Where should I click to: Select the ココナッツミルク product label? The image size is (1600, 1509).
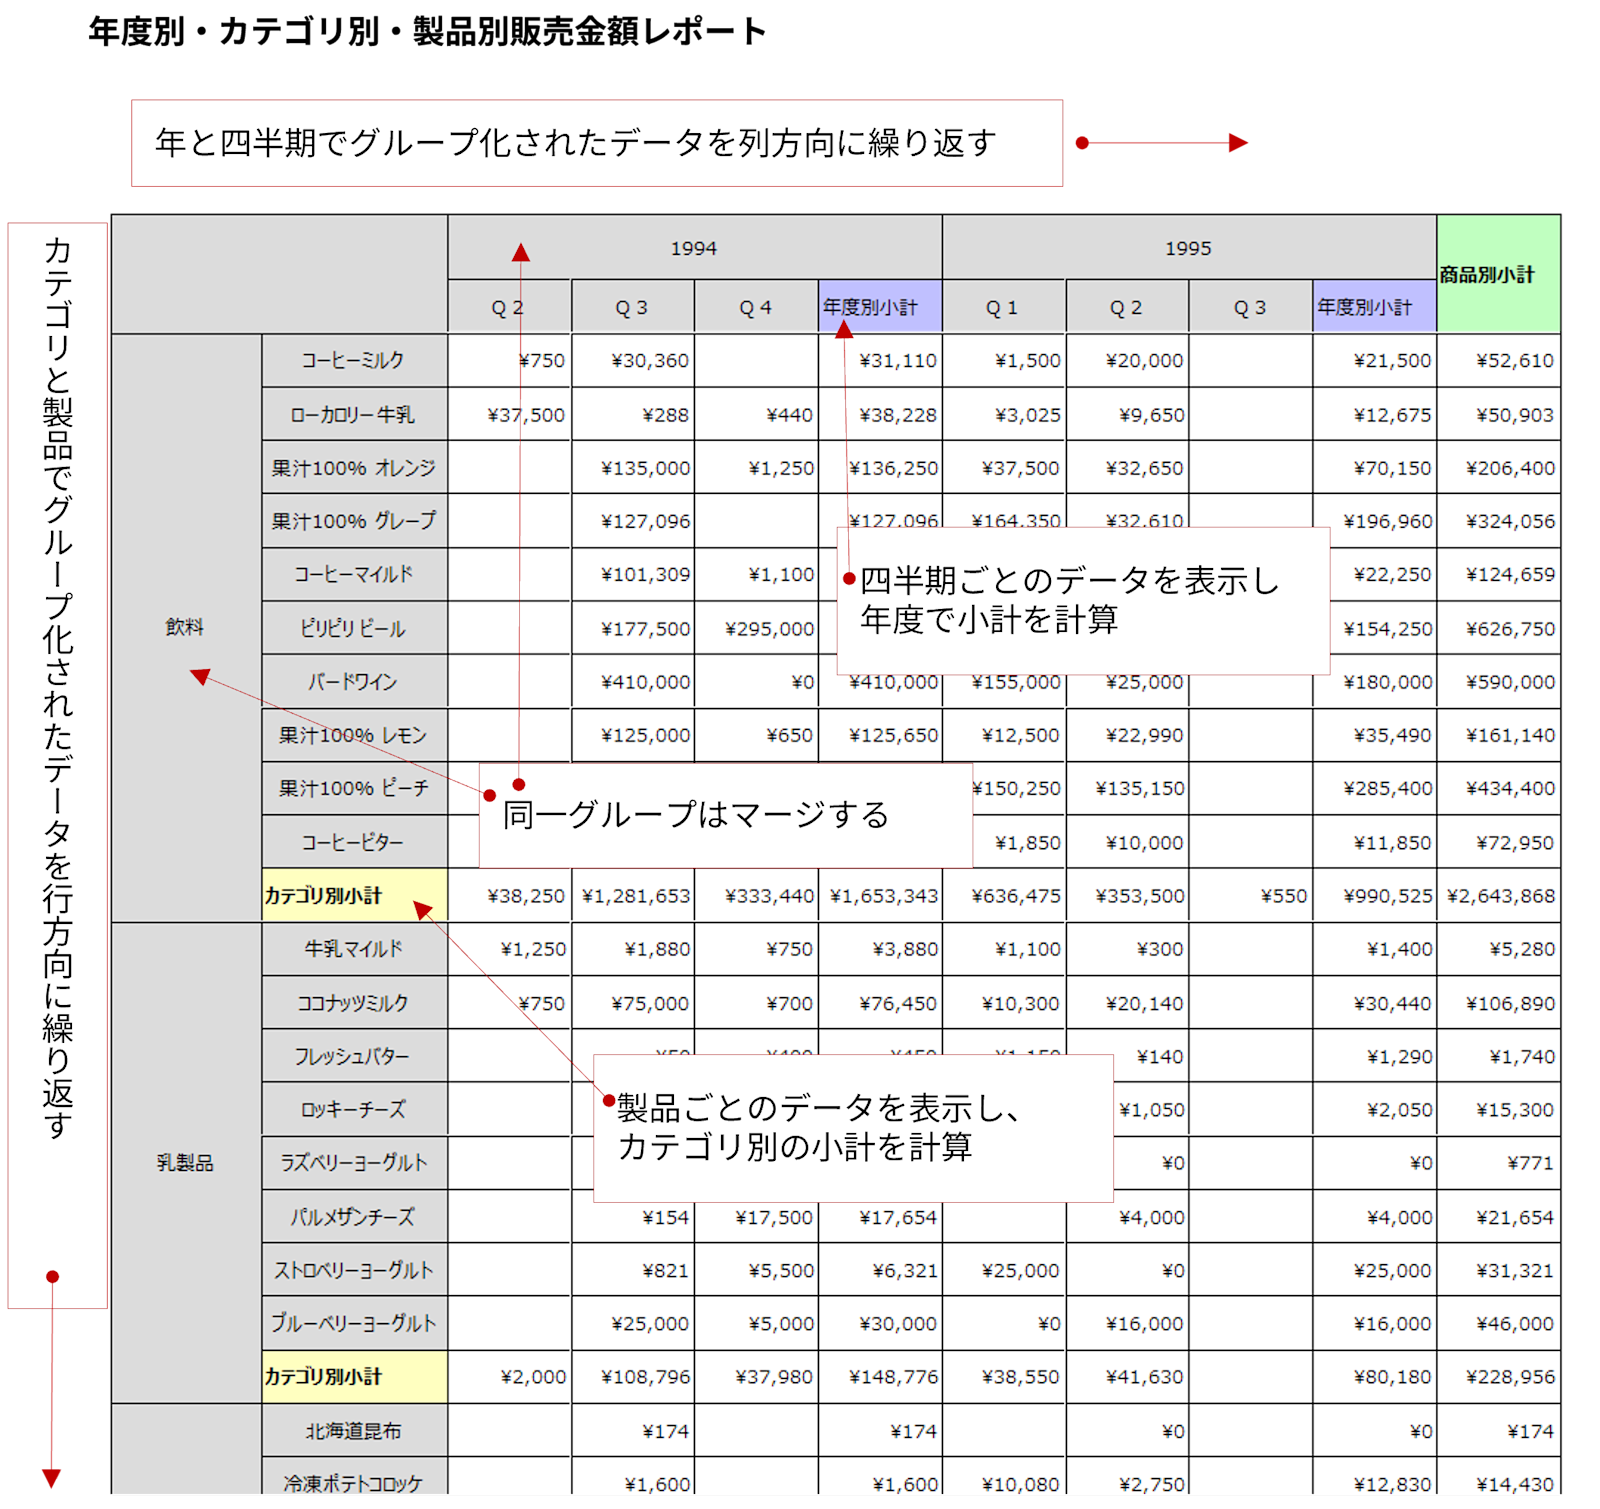tap(354, 1003)
